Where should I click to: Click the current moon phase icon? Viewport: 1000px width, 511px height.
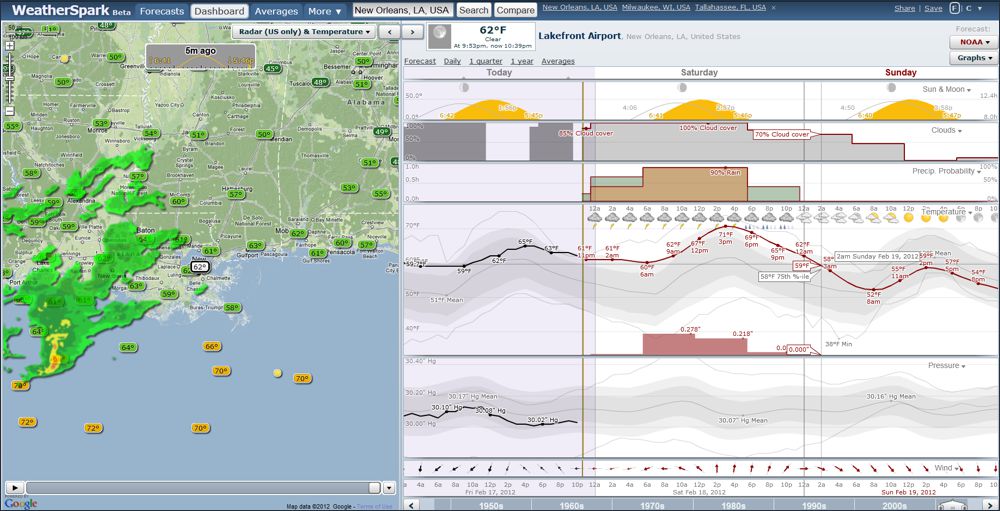coord(438,37)
